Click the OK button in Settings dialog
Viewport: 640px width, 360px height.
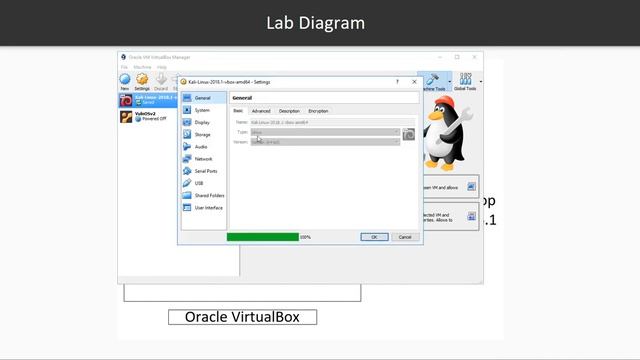point(374,237)
